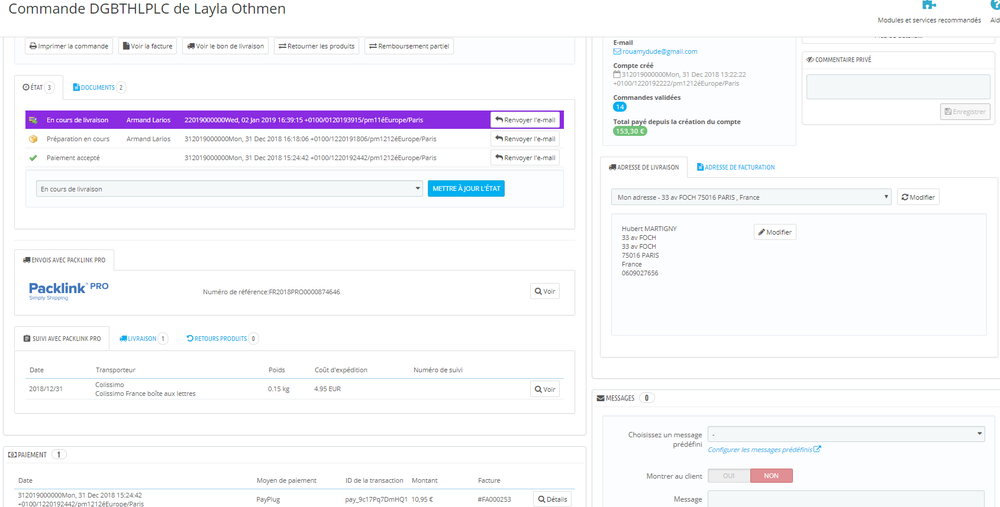1000x507 pixels.
Task: Click the phone number 0609027656
Action: [x=640, y=273]
